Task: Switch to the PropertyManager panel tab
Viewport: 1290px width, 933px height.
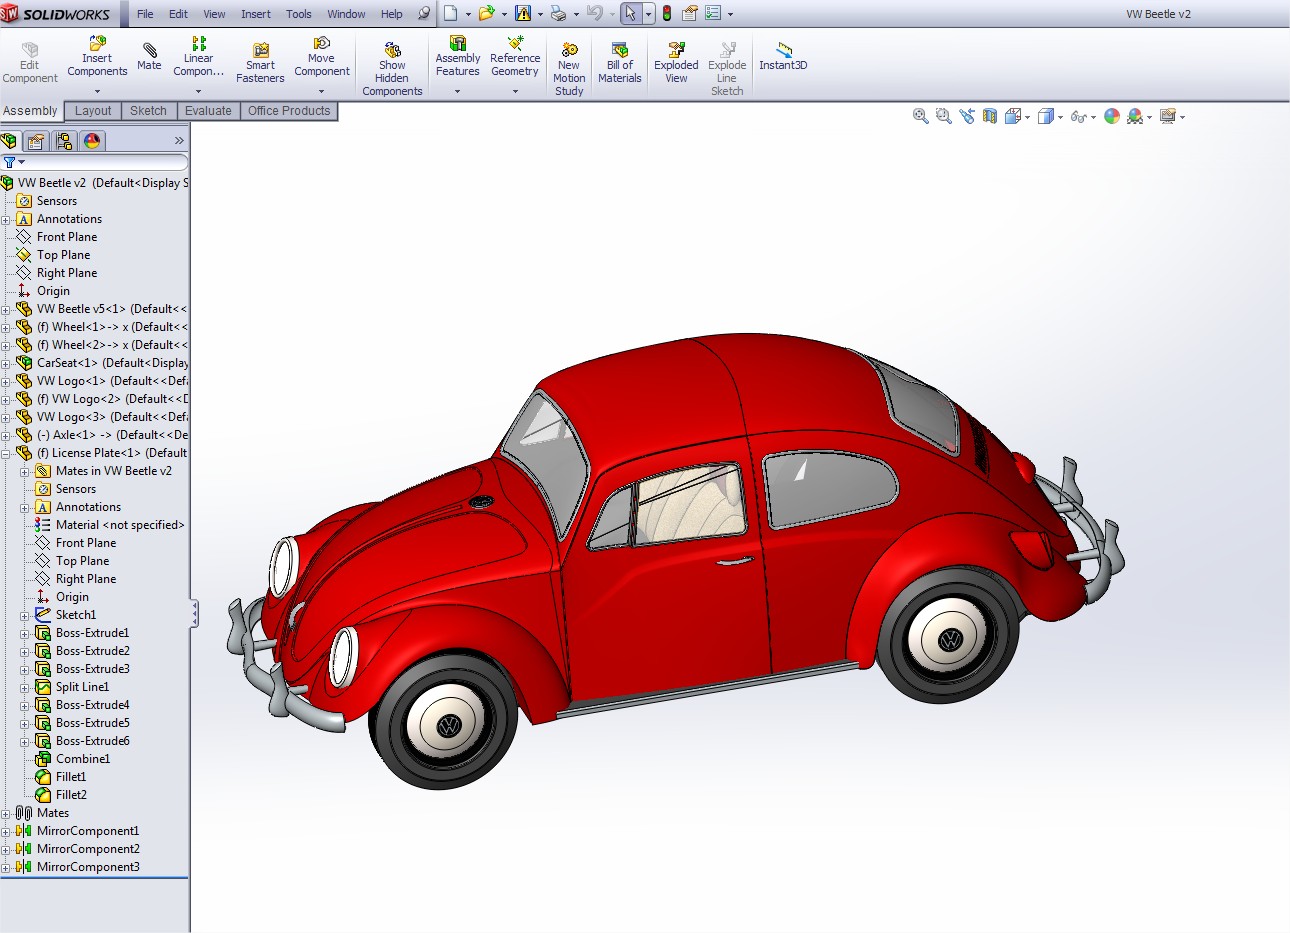Action: [x=36, y=141]
